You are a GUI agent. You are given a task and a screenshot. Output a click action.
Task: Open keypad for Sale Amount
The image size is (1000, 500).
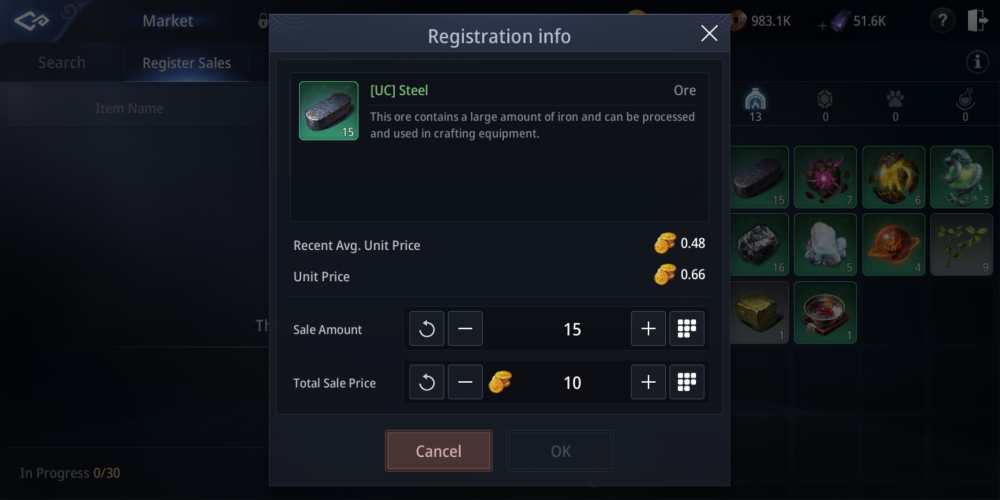(687, 329)
